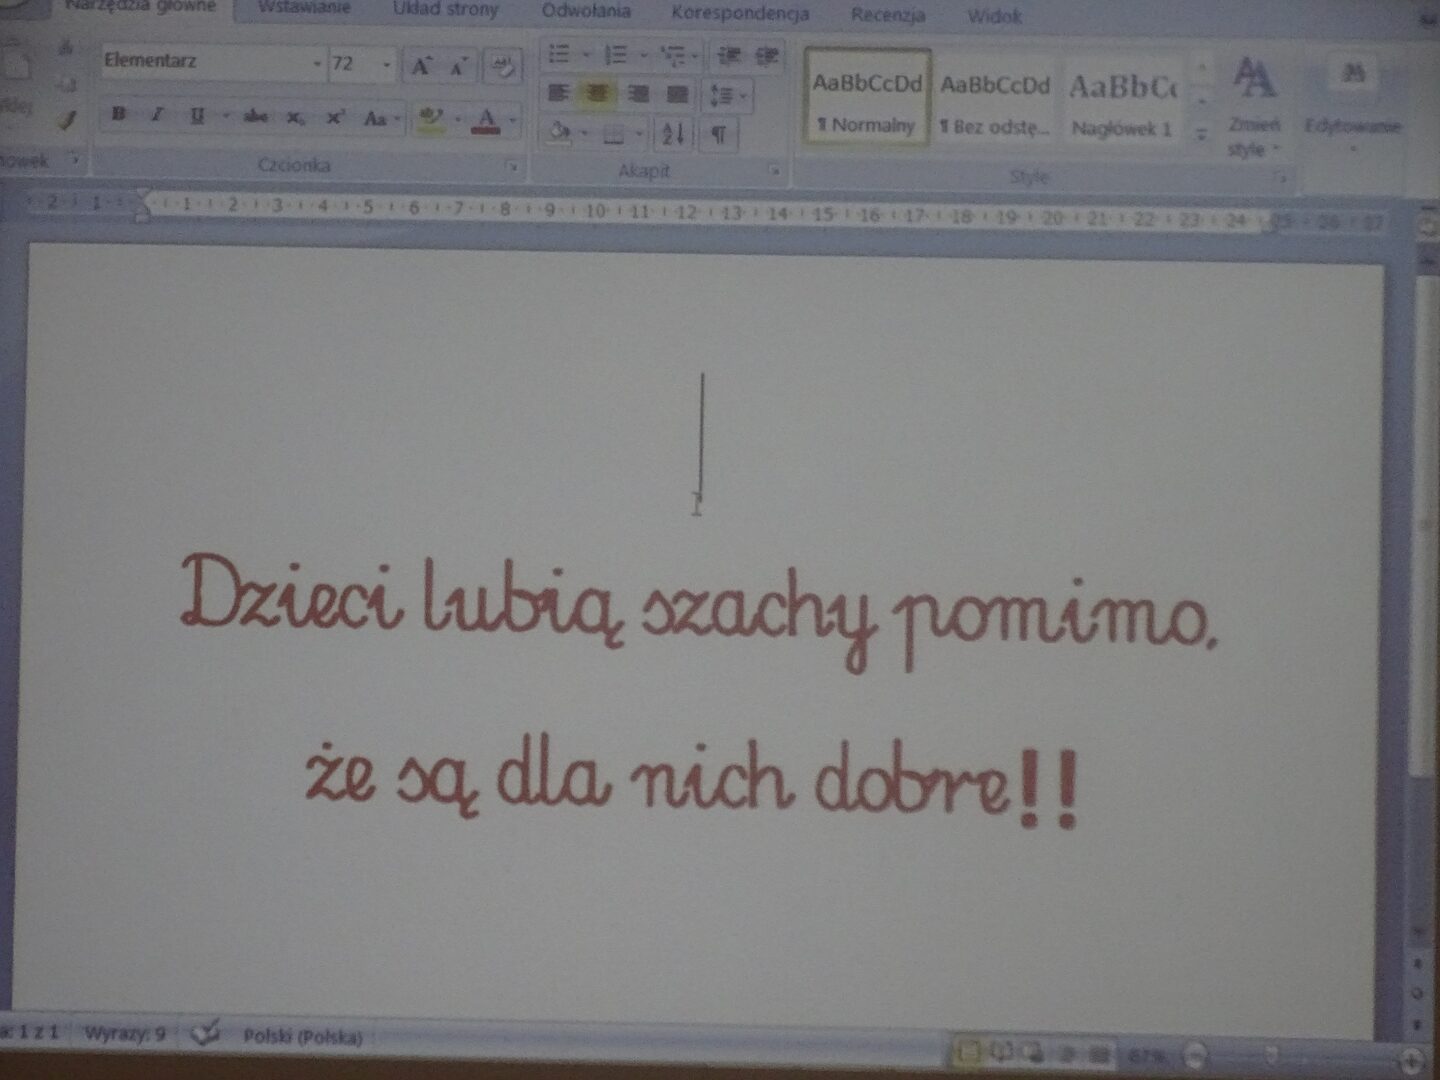
Task: Toggle Italic formatting
Action: pos(157,116)
